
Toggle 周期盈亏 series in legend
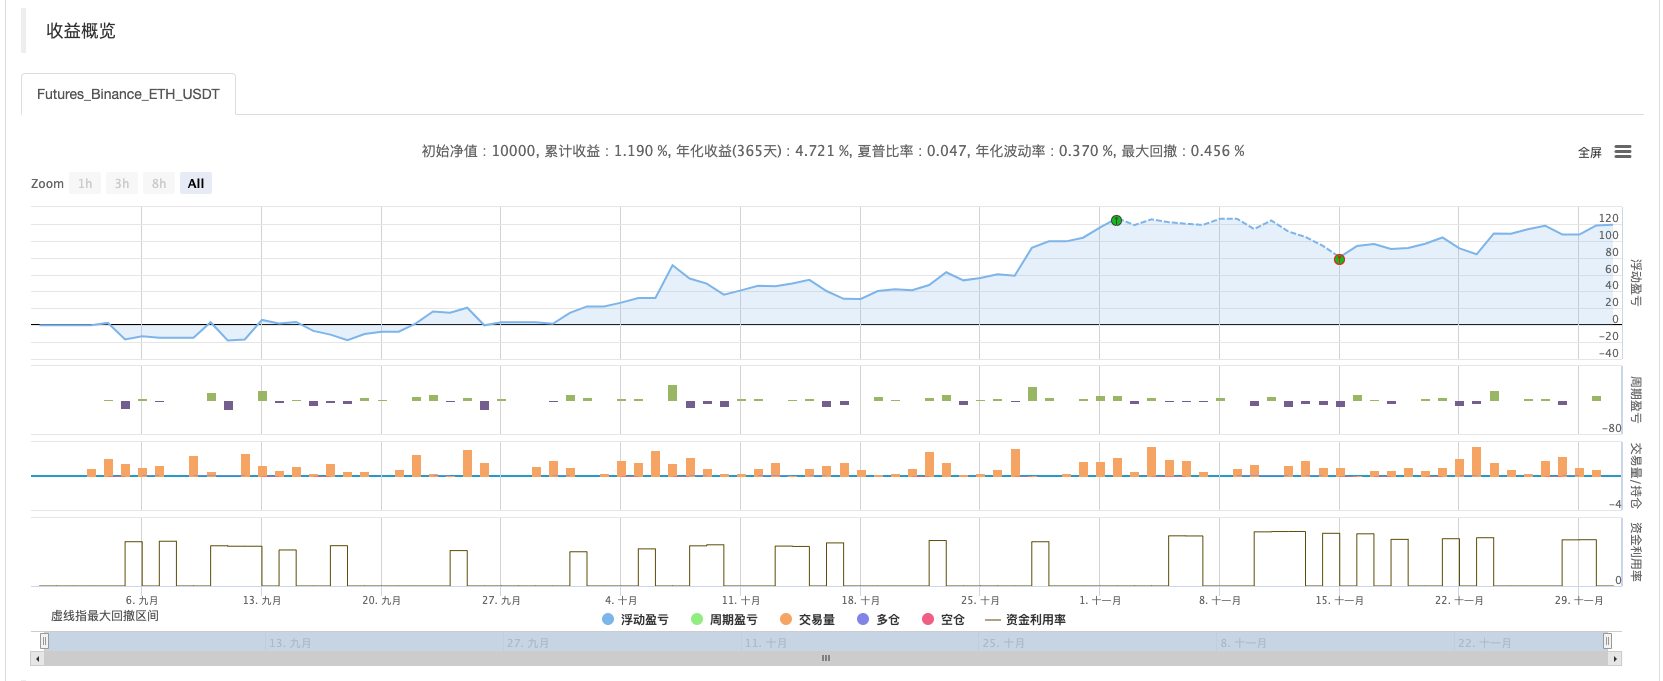pyautogui.click(x=724, y=620)
